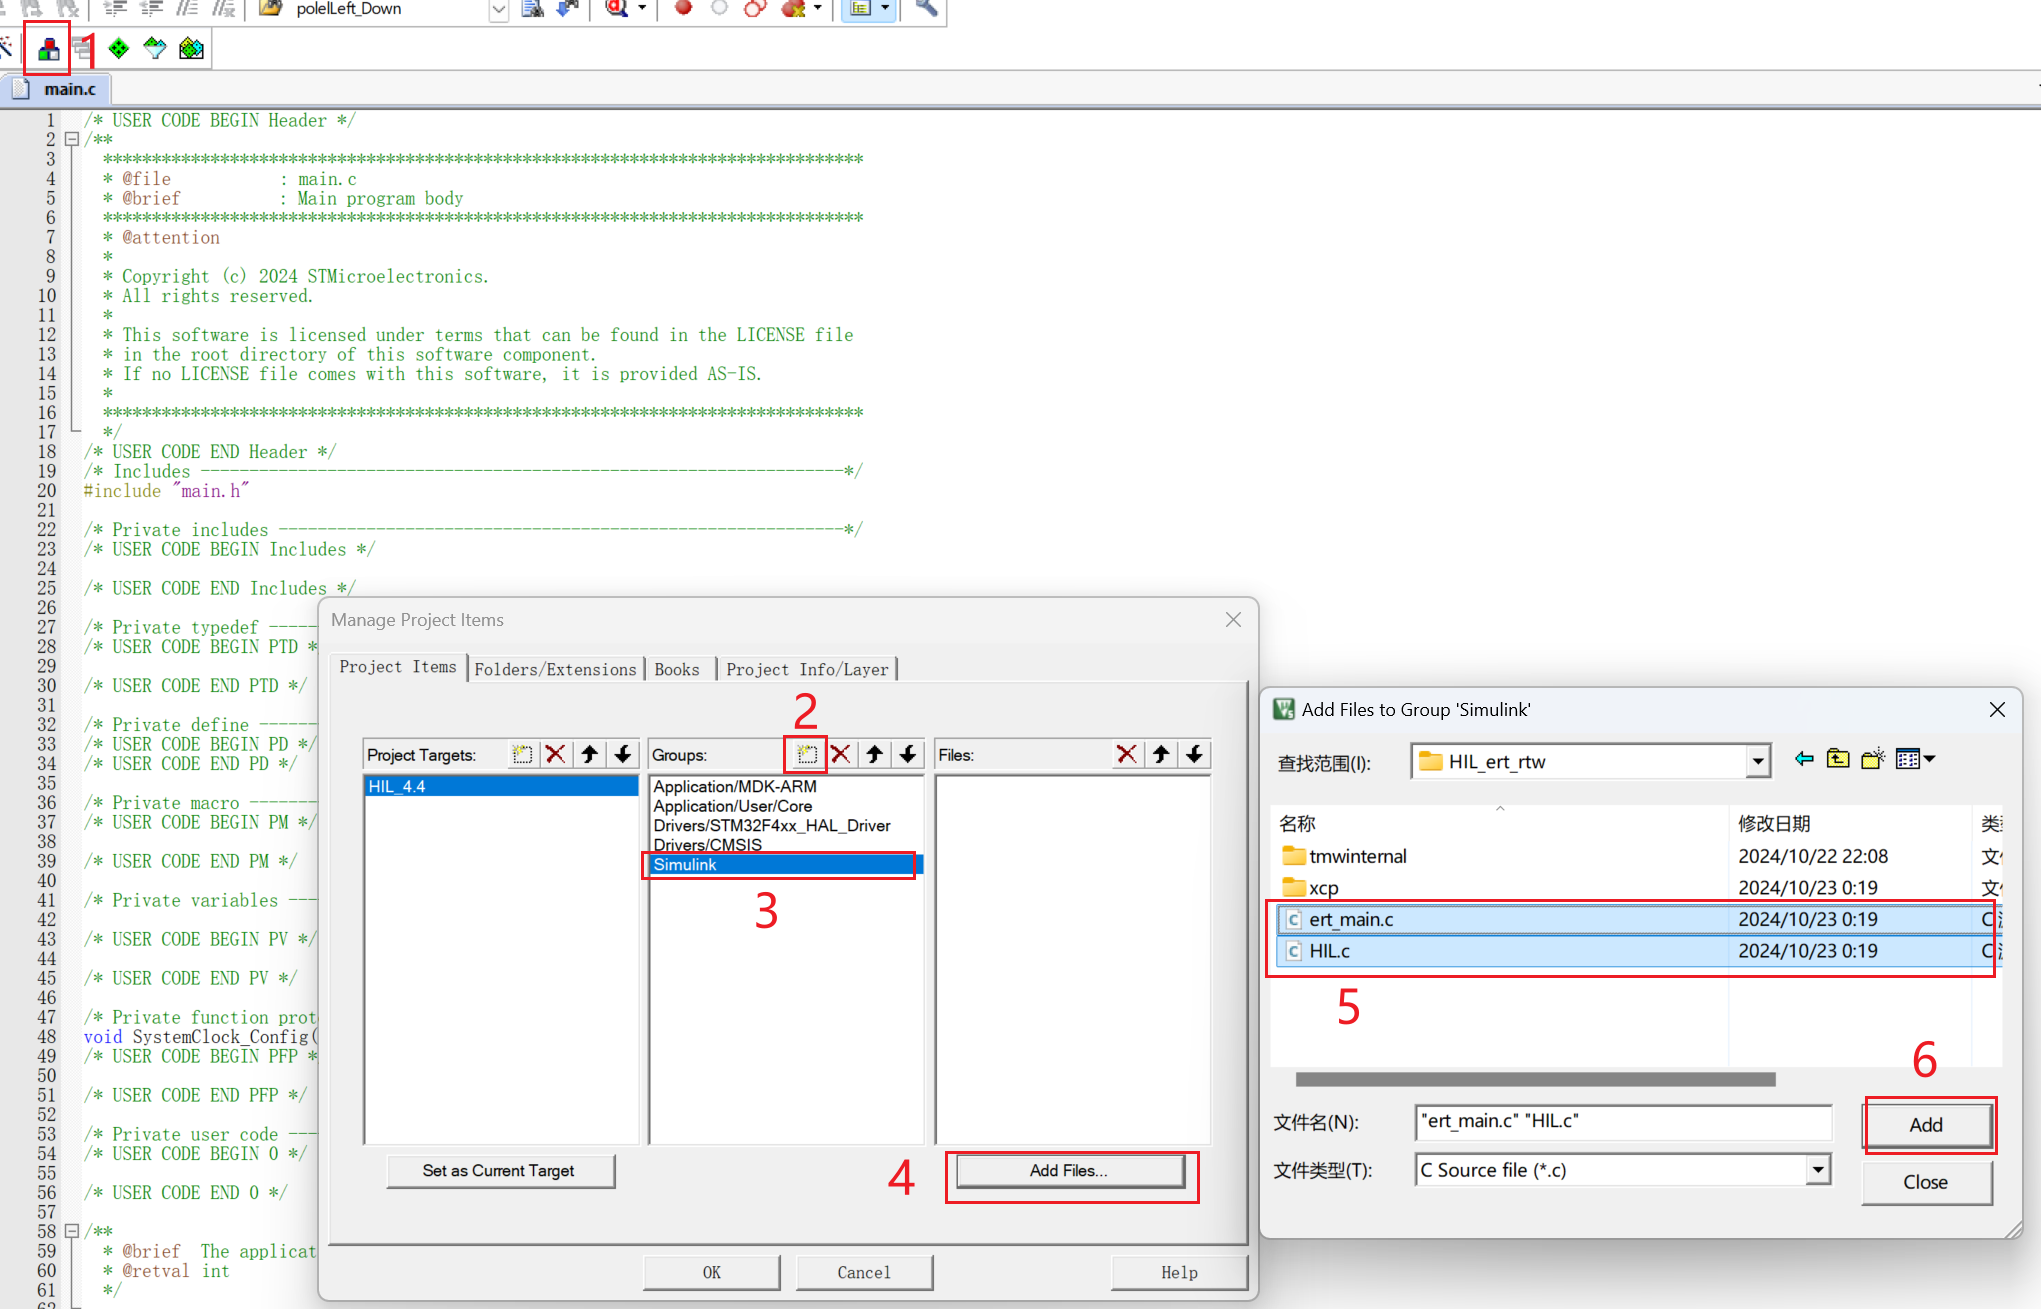The width and height of the screenshot is (2041, 1309).
Task: Select the main.c editor tab
Action: pyautogui.click(x=58, y=89)
